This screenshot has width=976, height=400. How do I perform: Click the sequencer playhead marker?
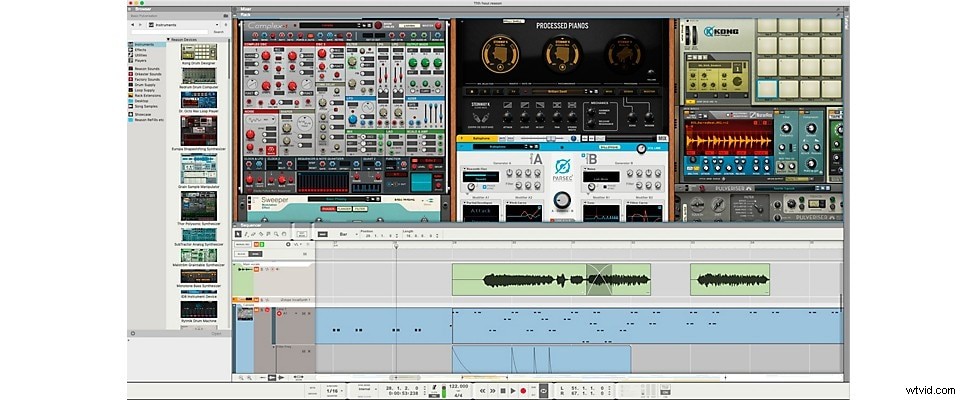pos(396,246)
